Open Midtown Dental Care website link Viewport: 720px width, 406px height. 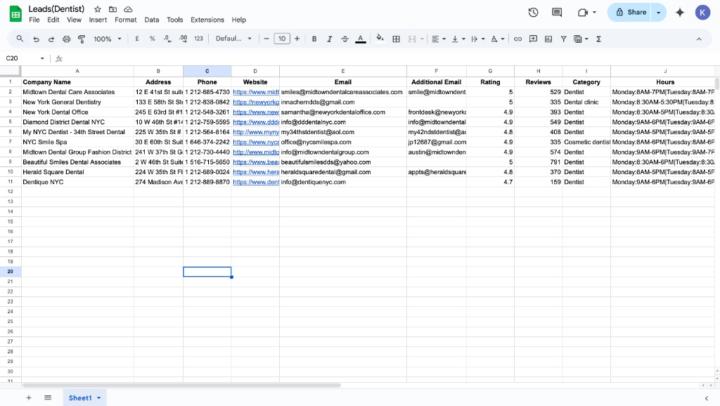click(256, 92)
